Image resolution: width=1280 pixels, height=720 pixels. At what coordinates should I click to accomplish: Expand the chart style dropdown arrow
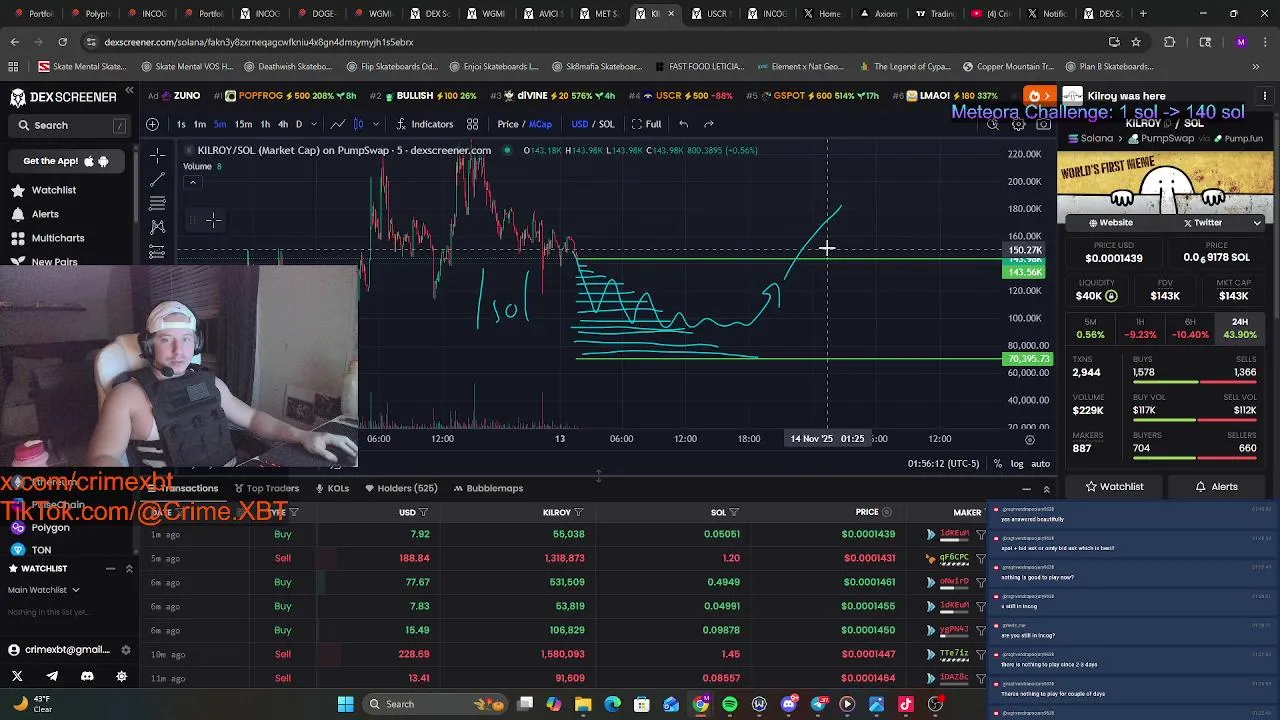376,124
